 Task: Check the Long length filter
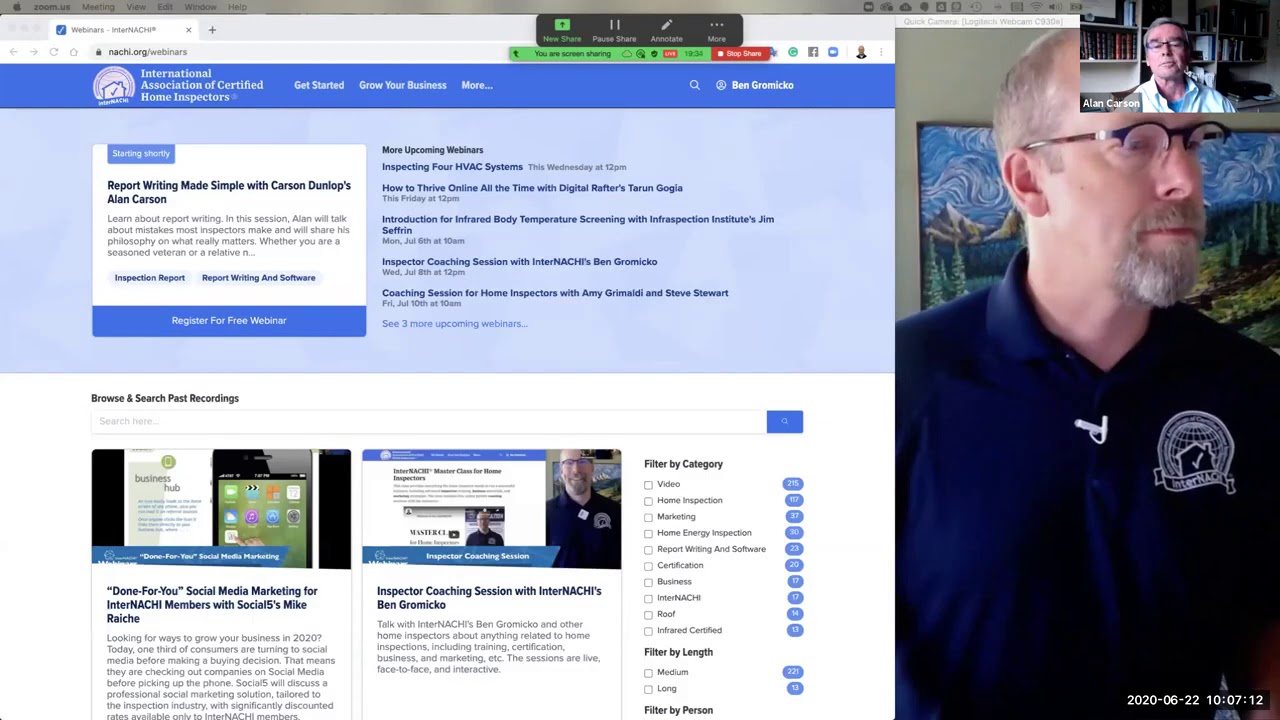(x=648, y=689)
